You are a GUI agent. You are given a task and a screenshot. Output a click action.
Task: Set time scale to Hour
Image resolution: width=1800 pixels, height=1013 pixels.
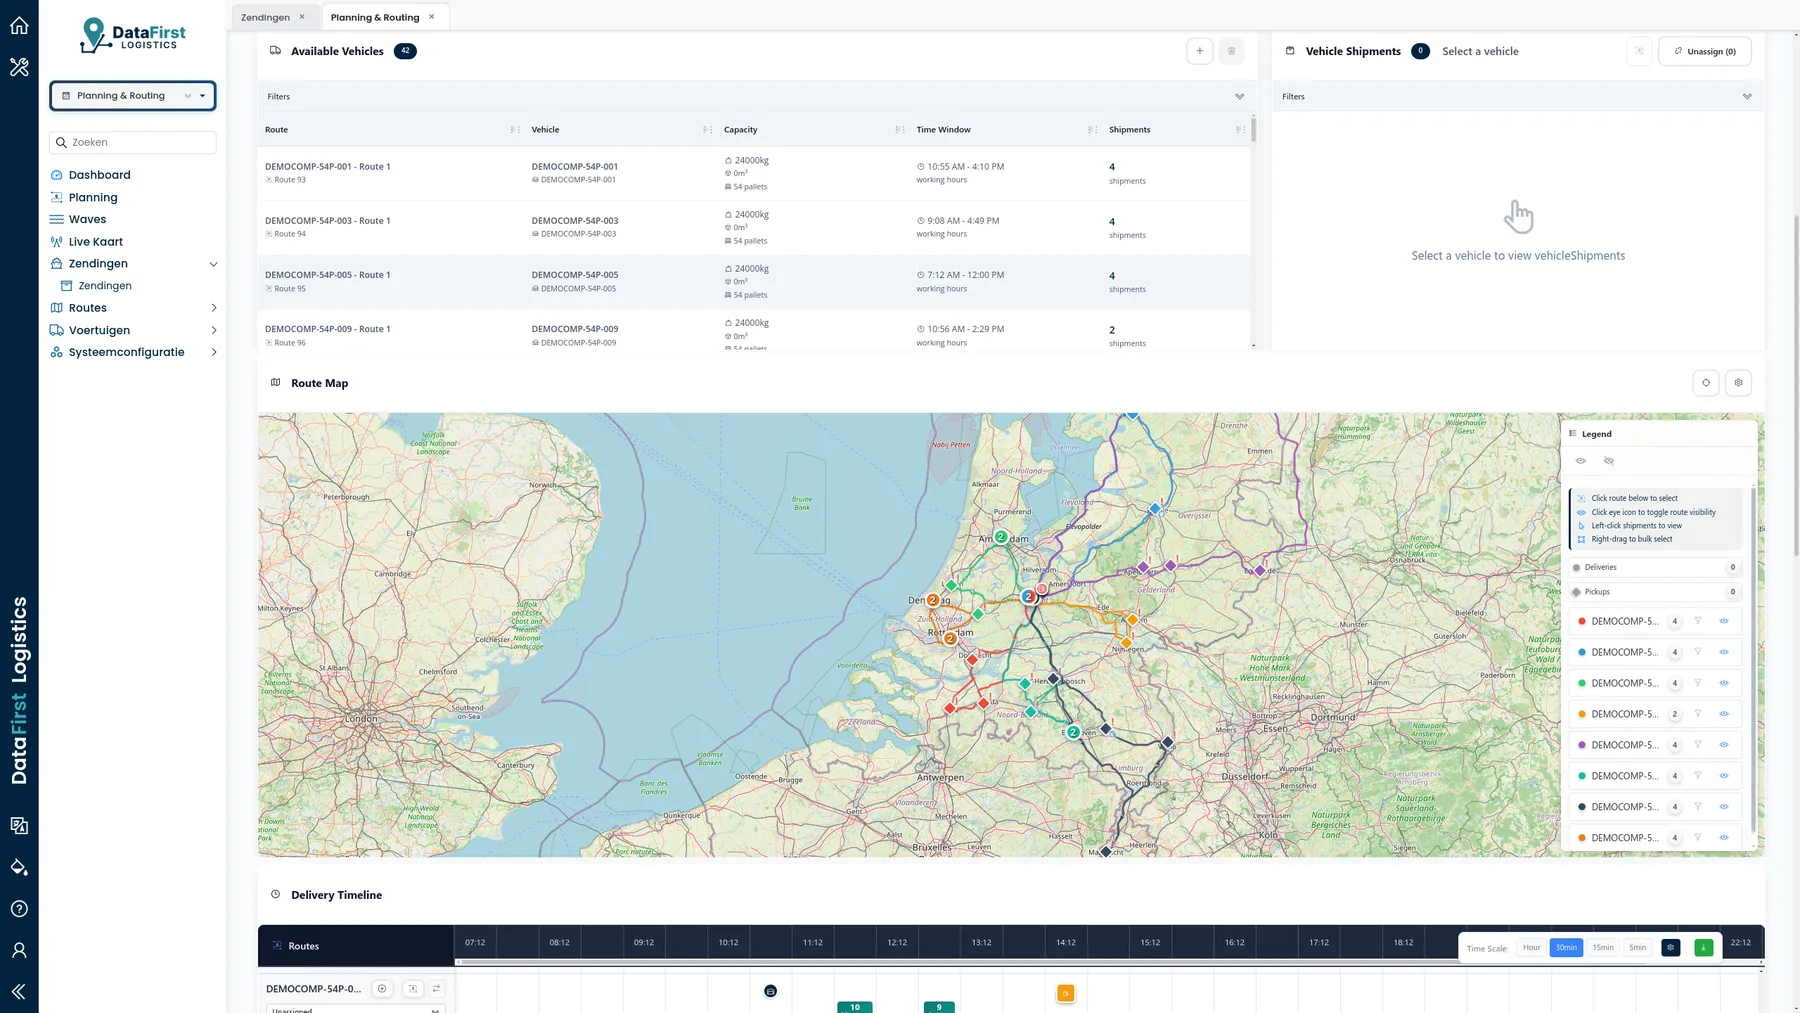tap(1531, 947)
